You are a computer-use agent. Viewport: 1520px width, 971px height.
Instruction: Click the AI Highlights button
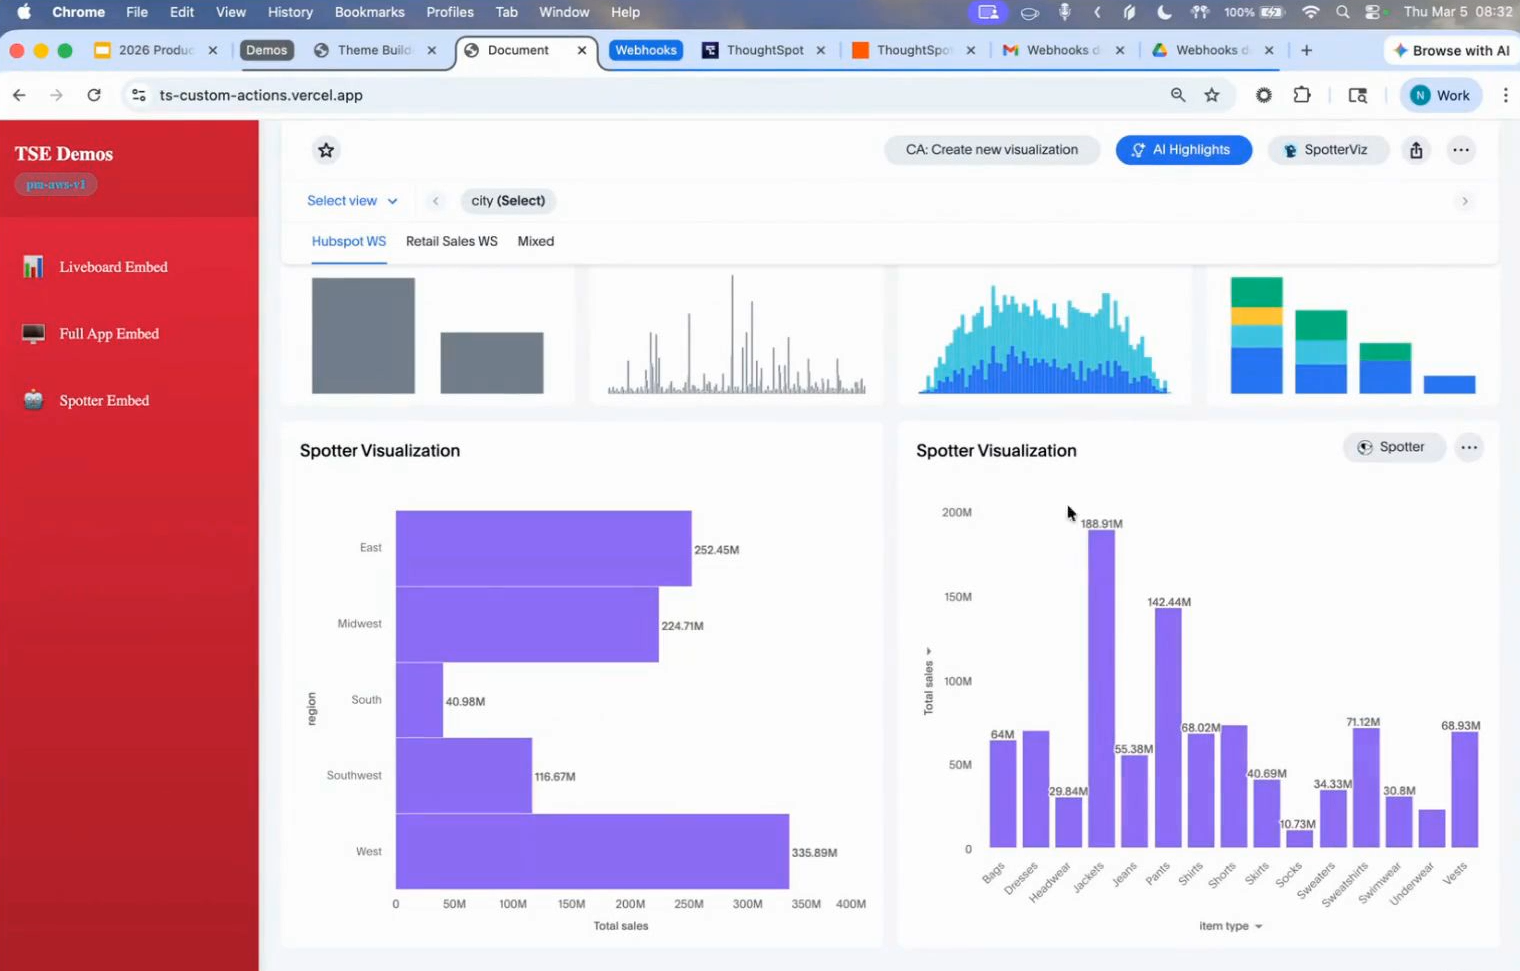pyautogui.click(x=1183, y=150)
